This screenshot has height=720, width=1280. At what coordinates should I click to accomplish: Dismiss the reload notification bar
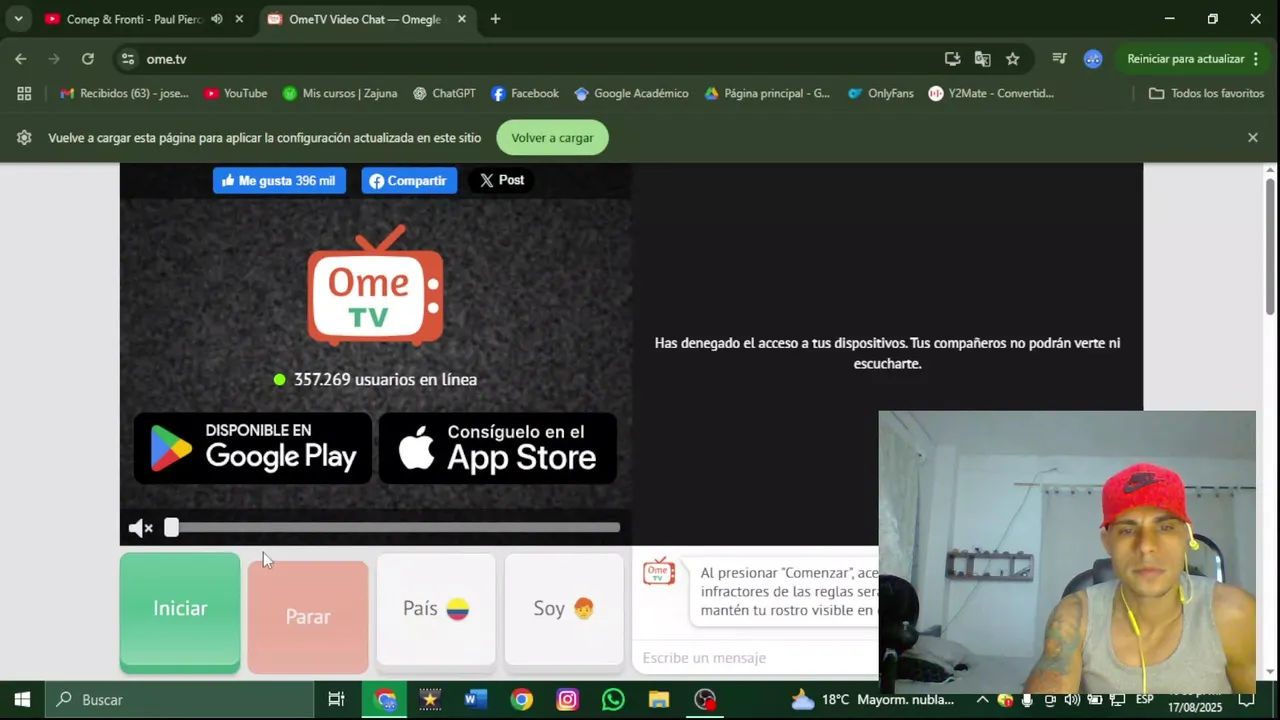click(1252, 138)
